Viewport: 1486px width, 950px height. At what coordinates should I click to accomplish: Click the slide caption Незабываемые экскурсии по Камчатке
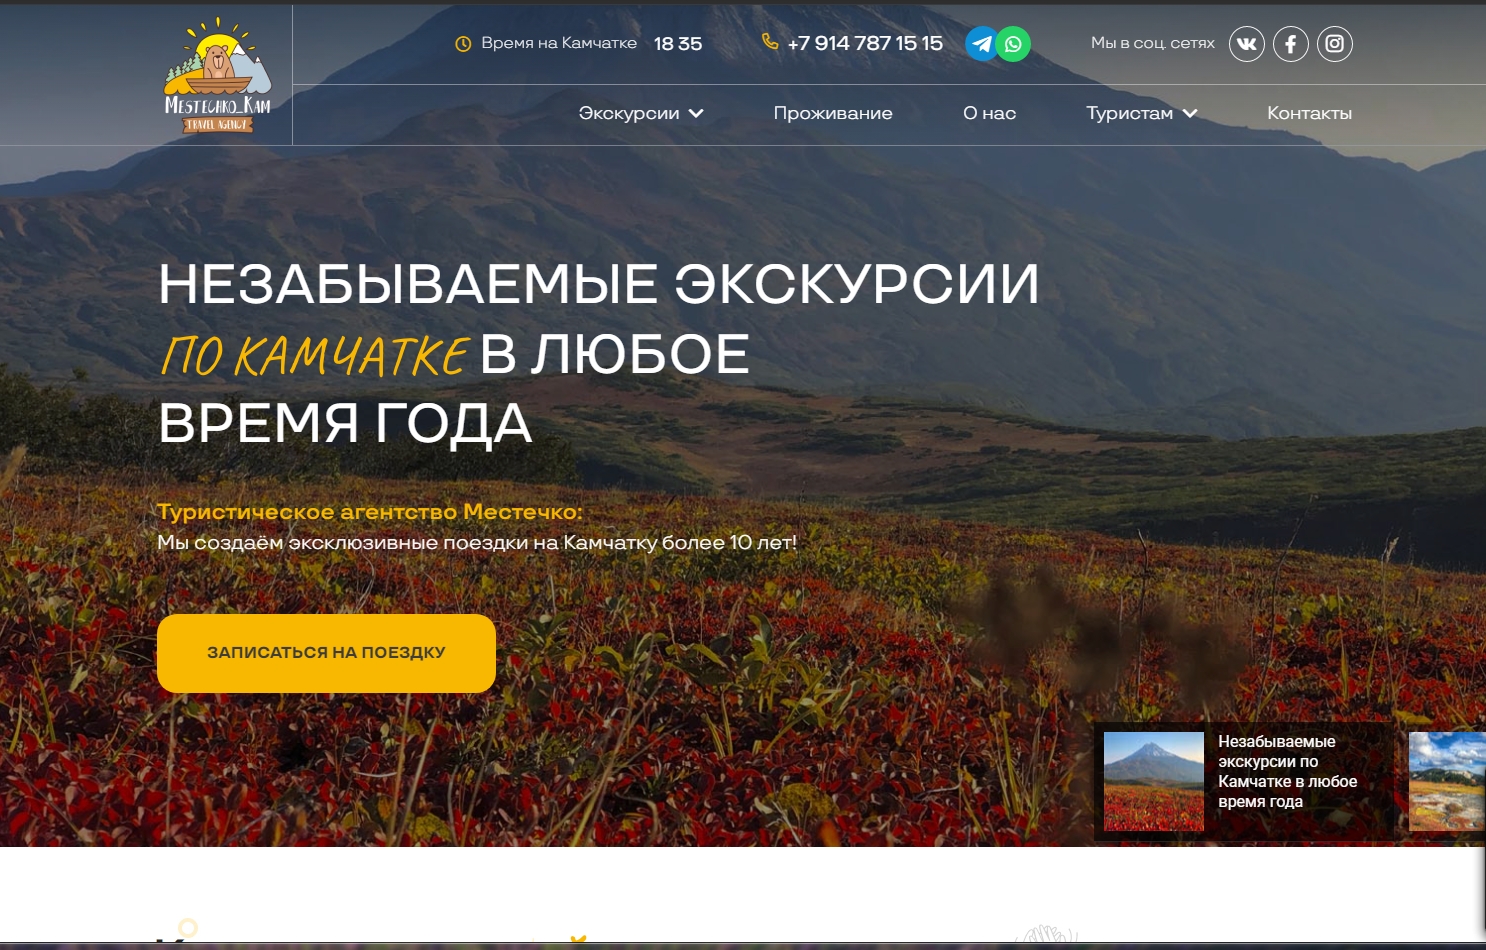pyautogui.click(x=1287, y=771)
